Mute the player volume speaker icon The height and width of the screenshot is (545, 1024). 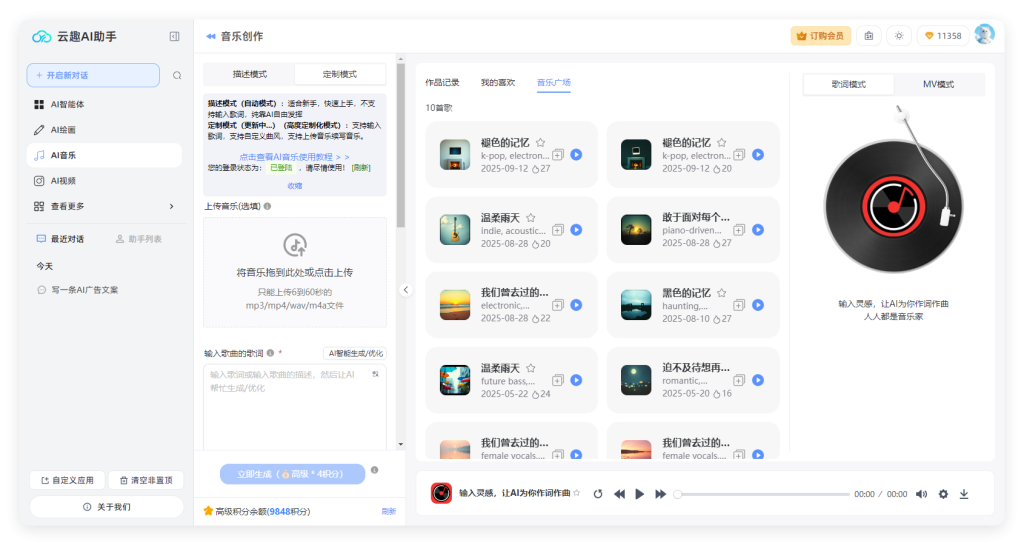[921, 494]
